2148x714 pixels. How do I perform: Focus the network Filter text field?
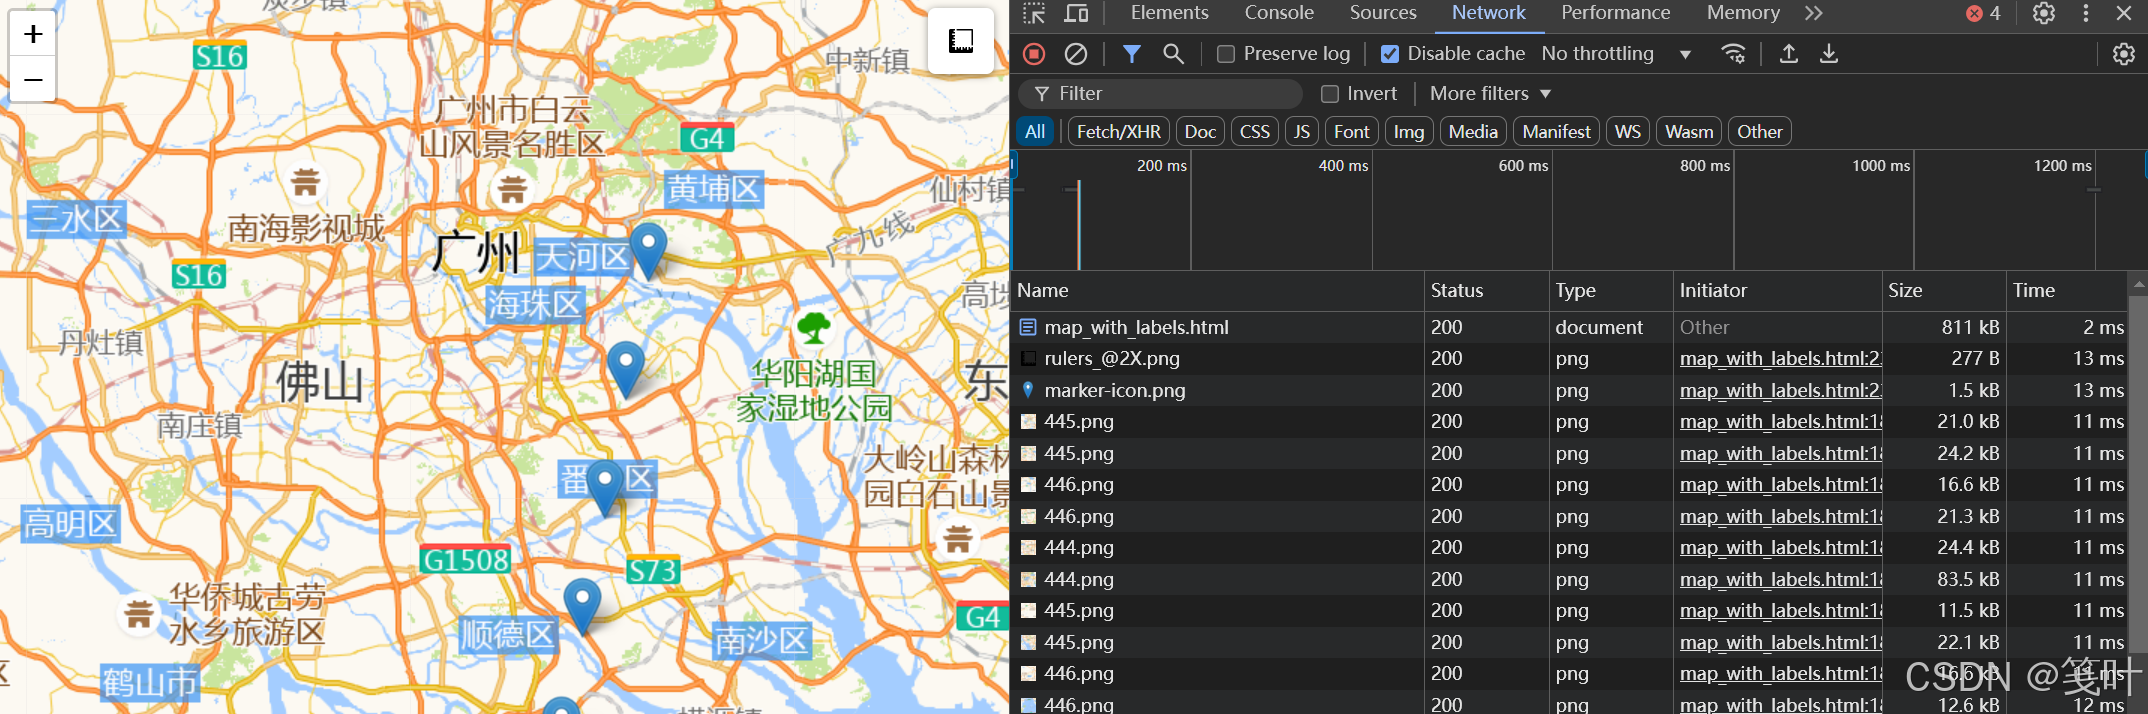[x=1160, y=94]
